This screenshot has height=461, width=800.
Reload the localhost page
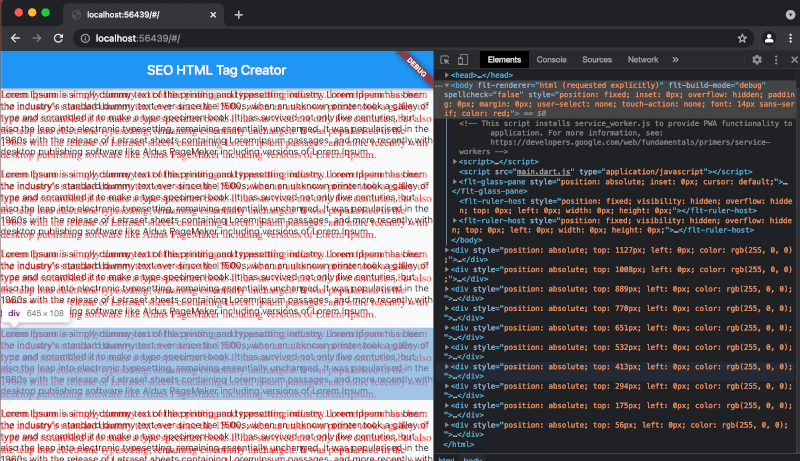point(58,38)
